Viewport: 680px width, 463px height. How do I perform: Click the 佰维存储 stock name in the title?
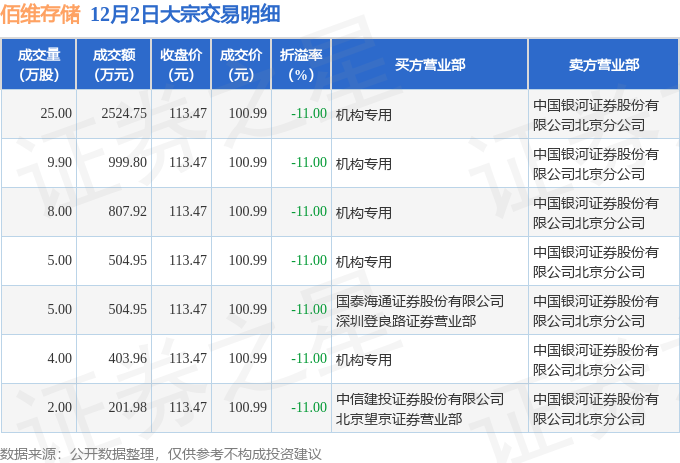pyautogui.click(x=40, y=14)
